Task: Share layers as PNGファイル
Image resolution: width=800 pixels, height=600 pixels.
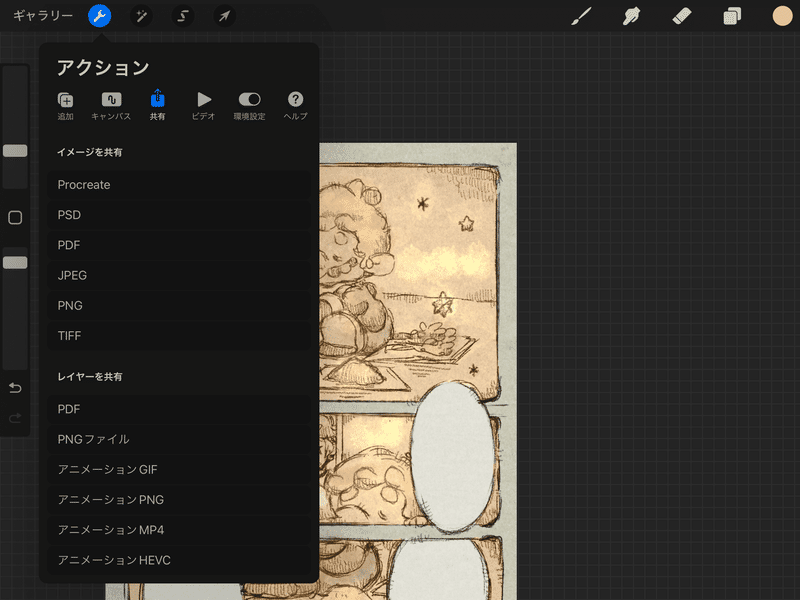Action: (179, 439)
